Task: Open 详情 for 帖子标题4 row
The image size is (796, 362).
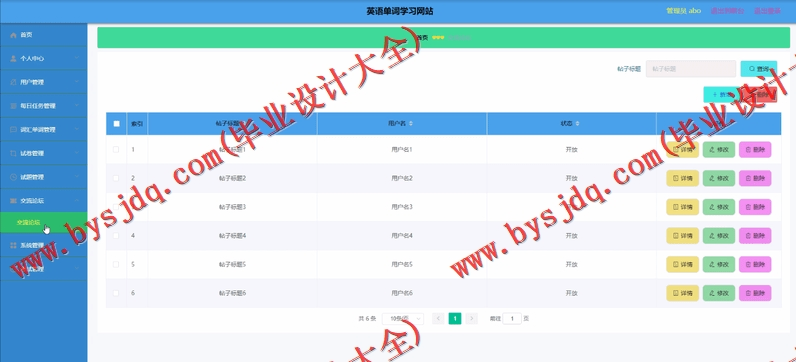Action: tap(682, 236)
